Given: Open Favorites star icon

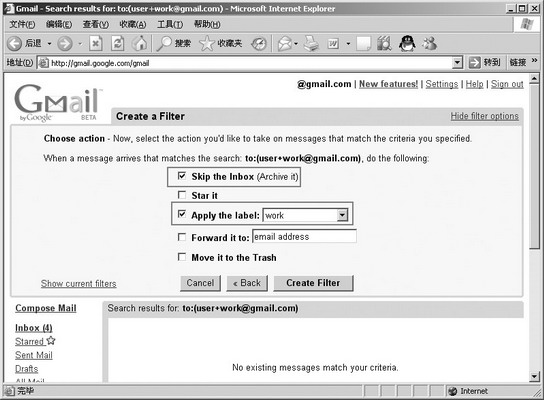Looking at the screenshot, I should 207,43.
